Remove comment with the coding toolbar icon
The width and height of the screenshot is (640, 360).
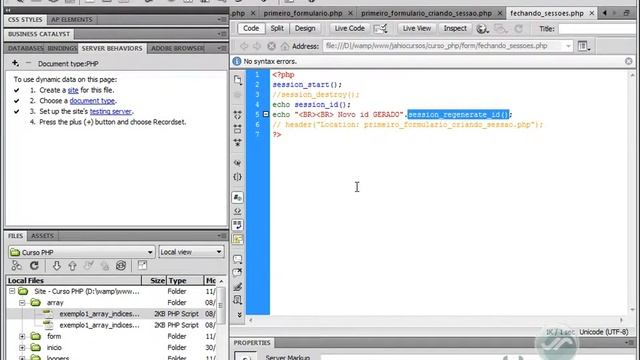[238, 273]
